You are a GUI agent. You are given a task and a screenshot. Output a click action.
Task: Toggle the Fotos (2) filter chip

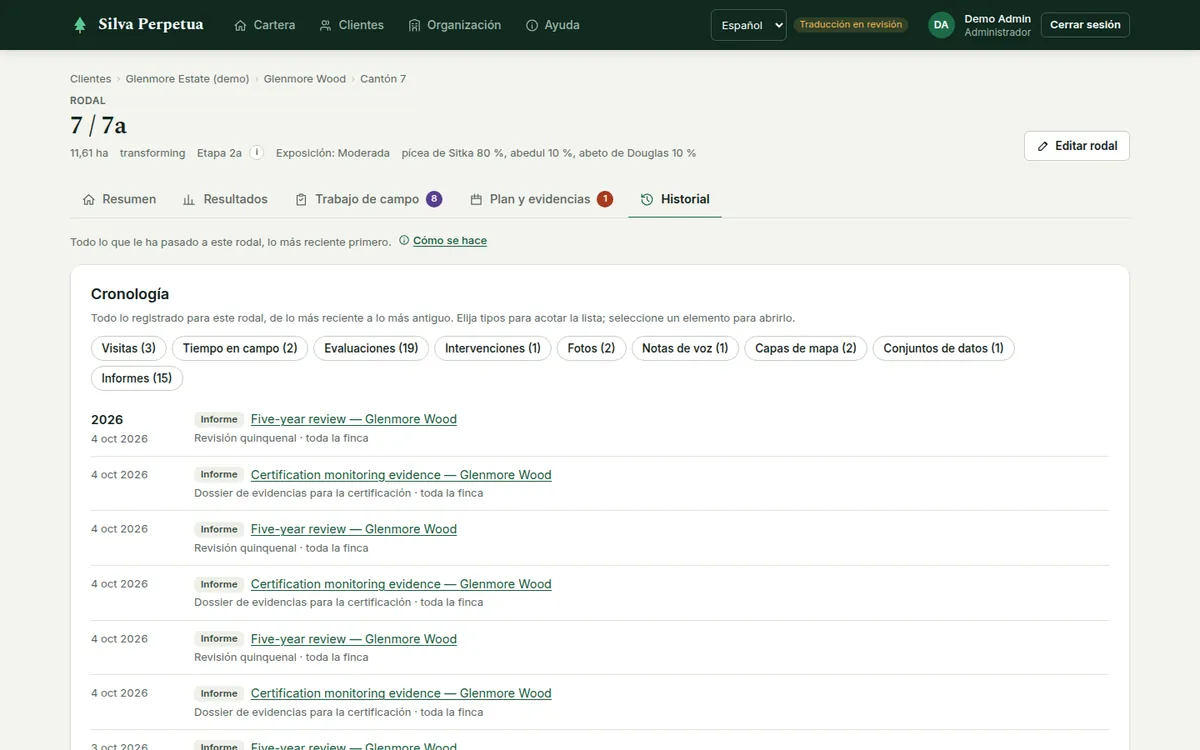pos(591,348)
